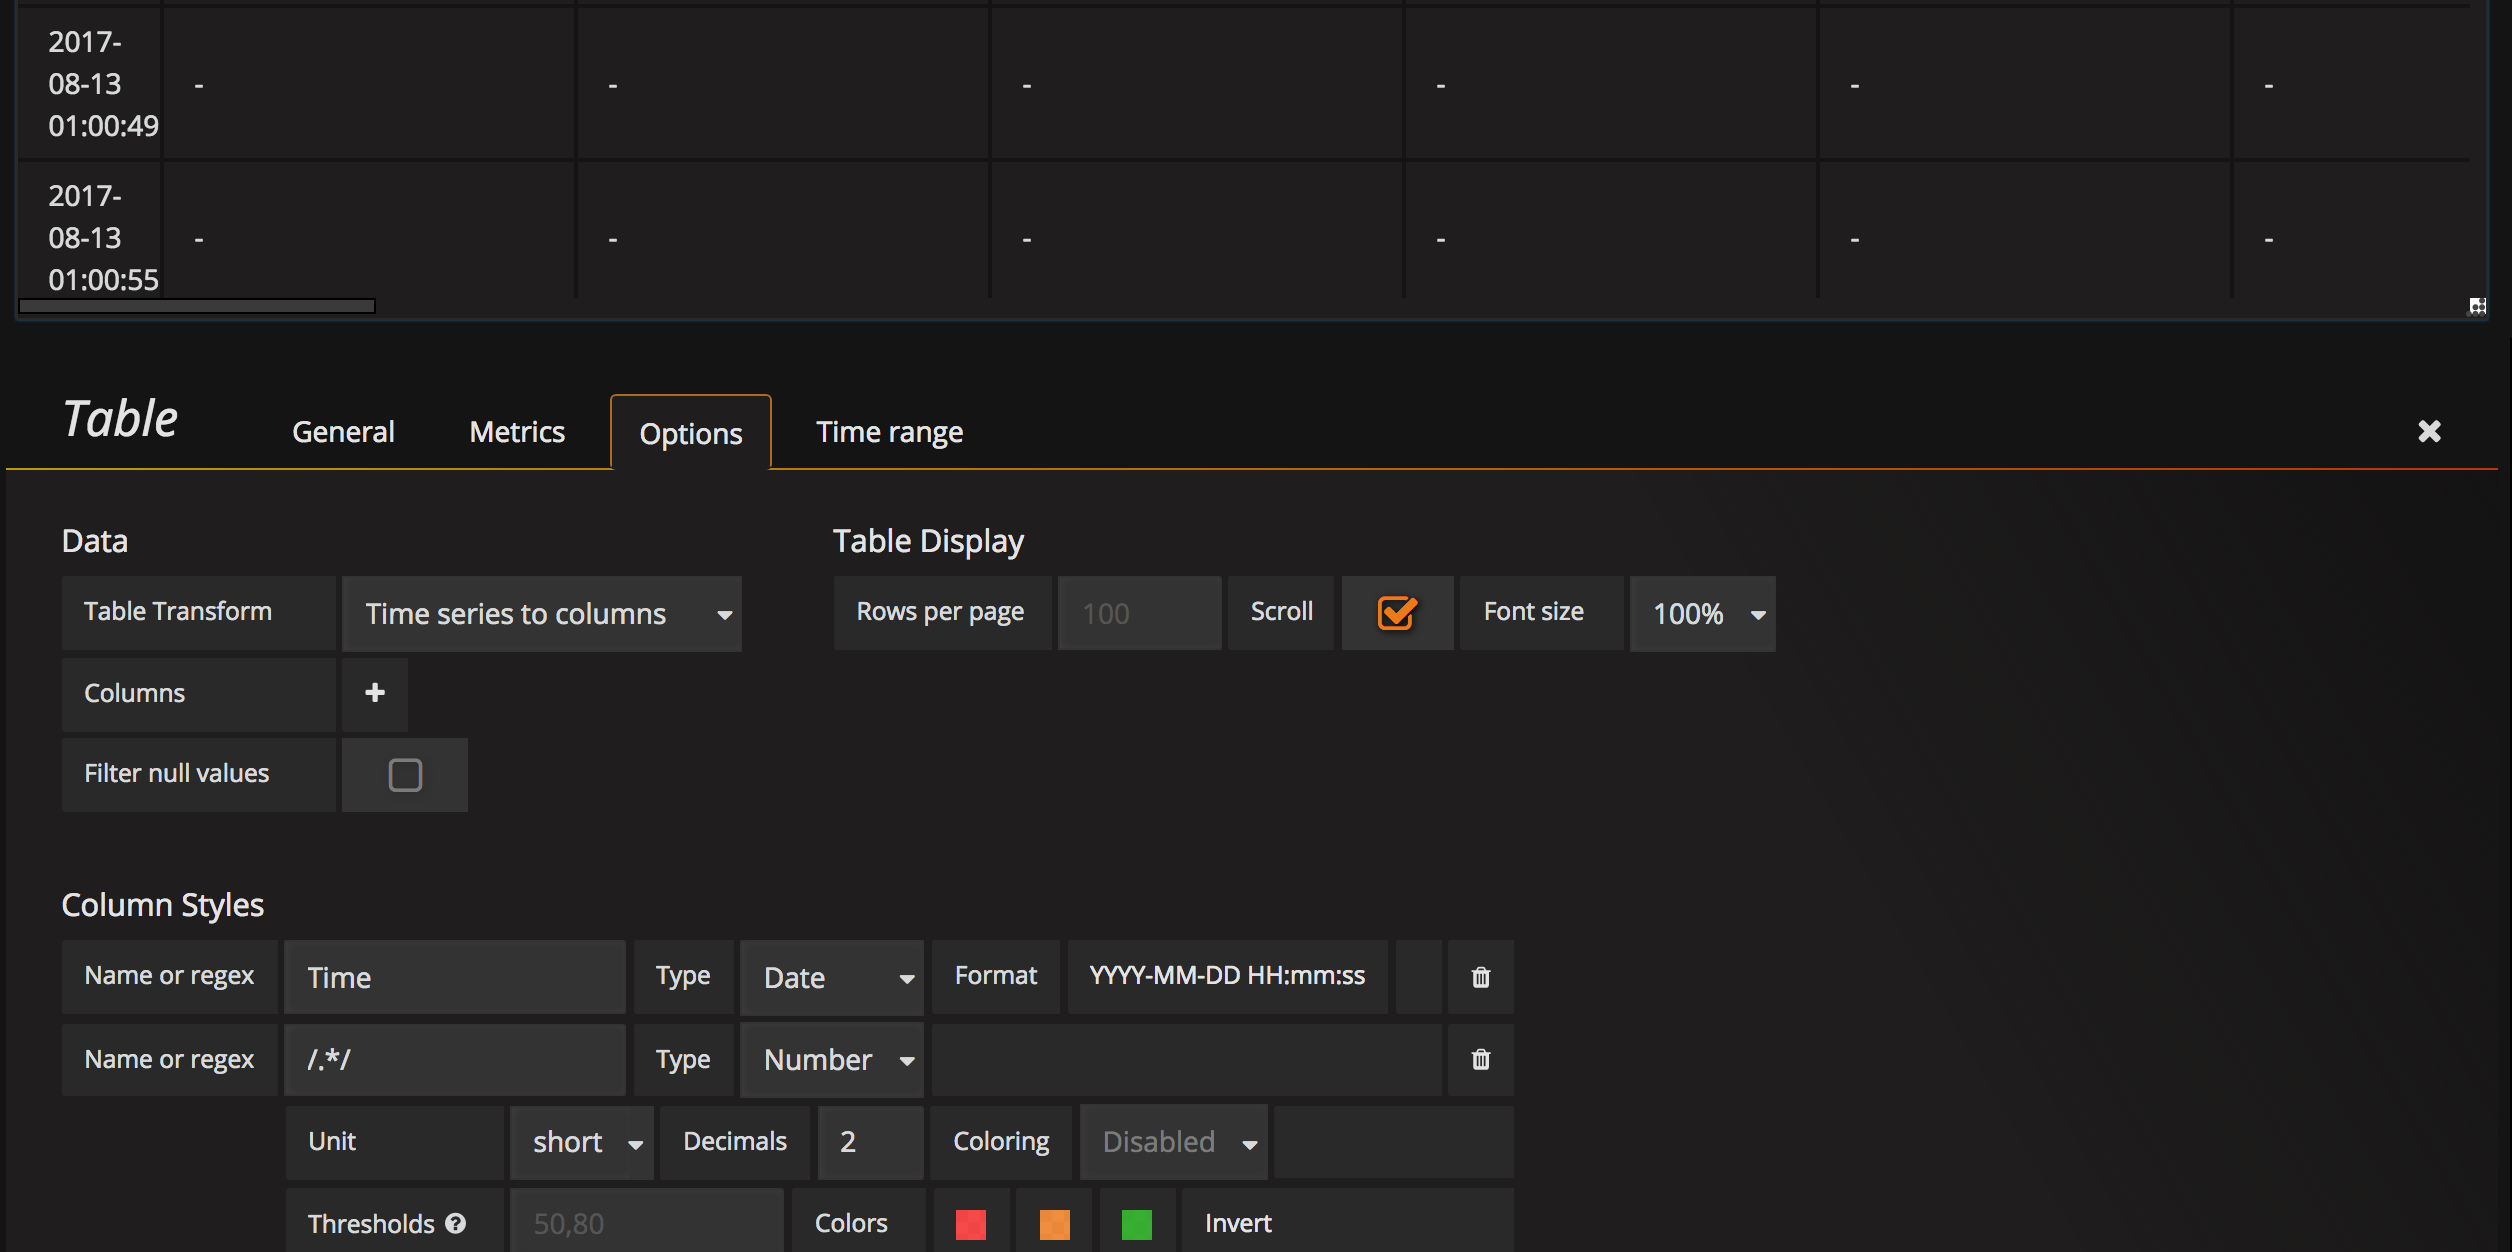Close the Table panel editor
Screen dimensions: 2512x1252
coord(2430,431)
